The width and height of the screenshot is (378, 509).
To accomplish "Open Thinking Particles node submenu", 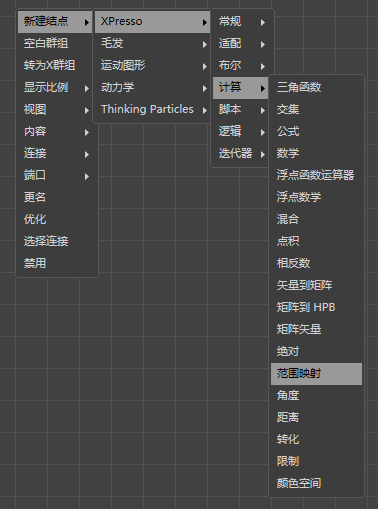I will pyautogui.click(x=153, y=109).
